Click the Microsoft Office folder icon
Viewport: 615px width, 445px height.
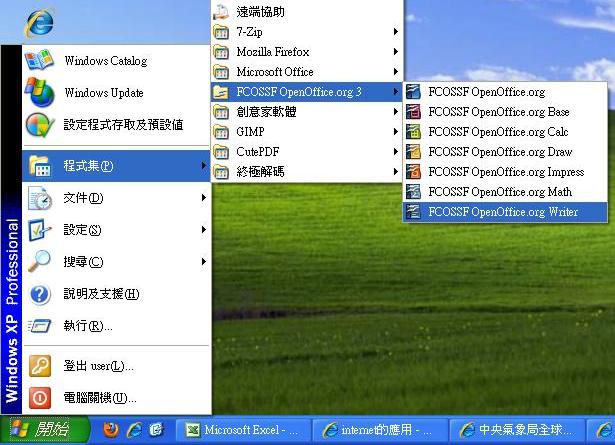tap(221, 72)
